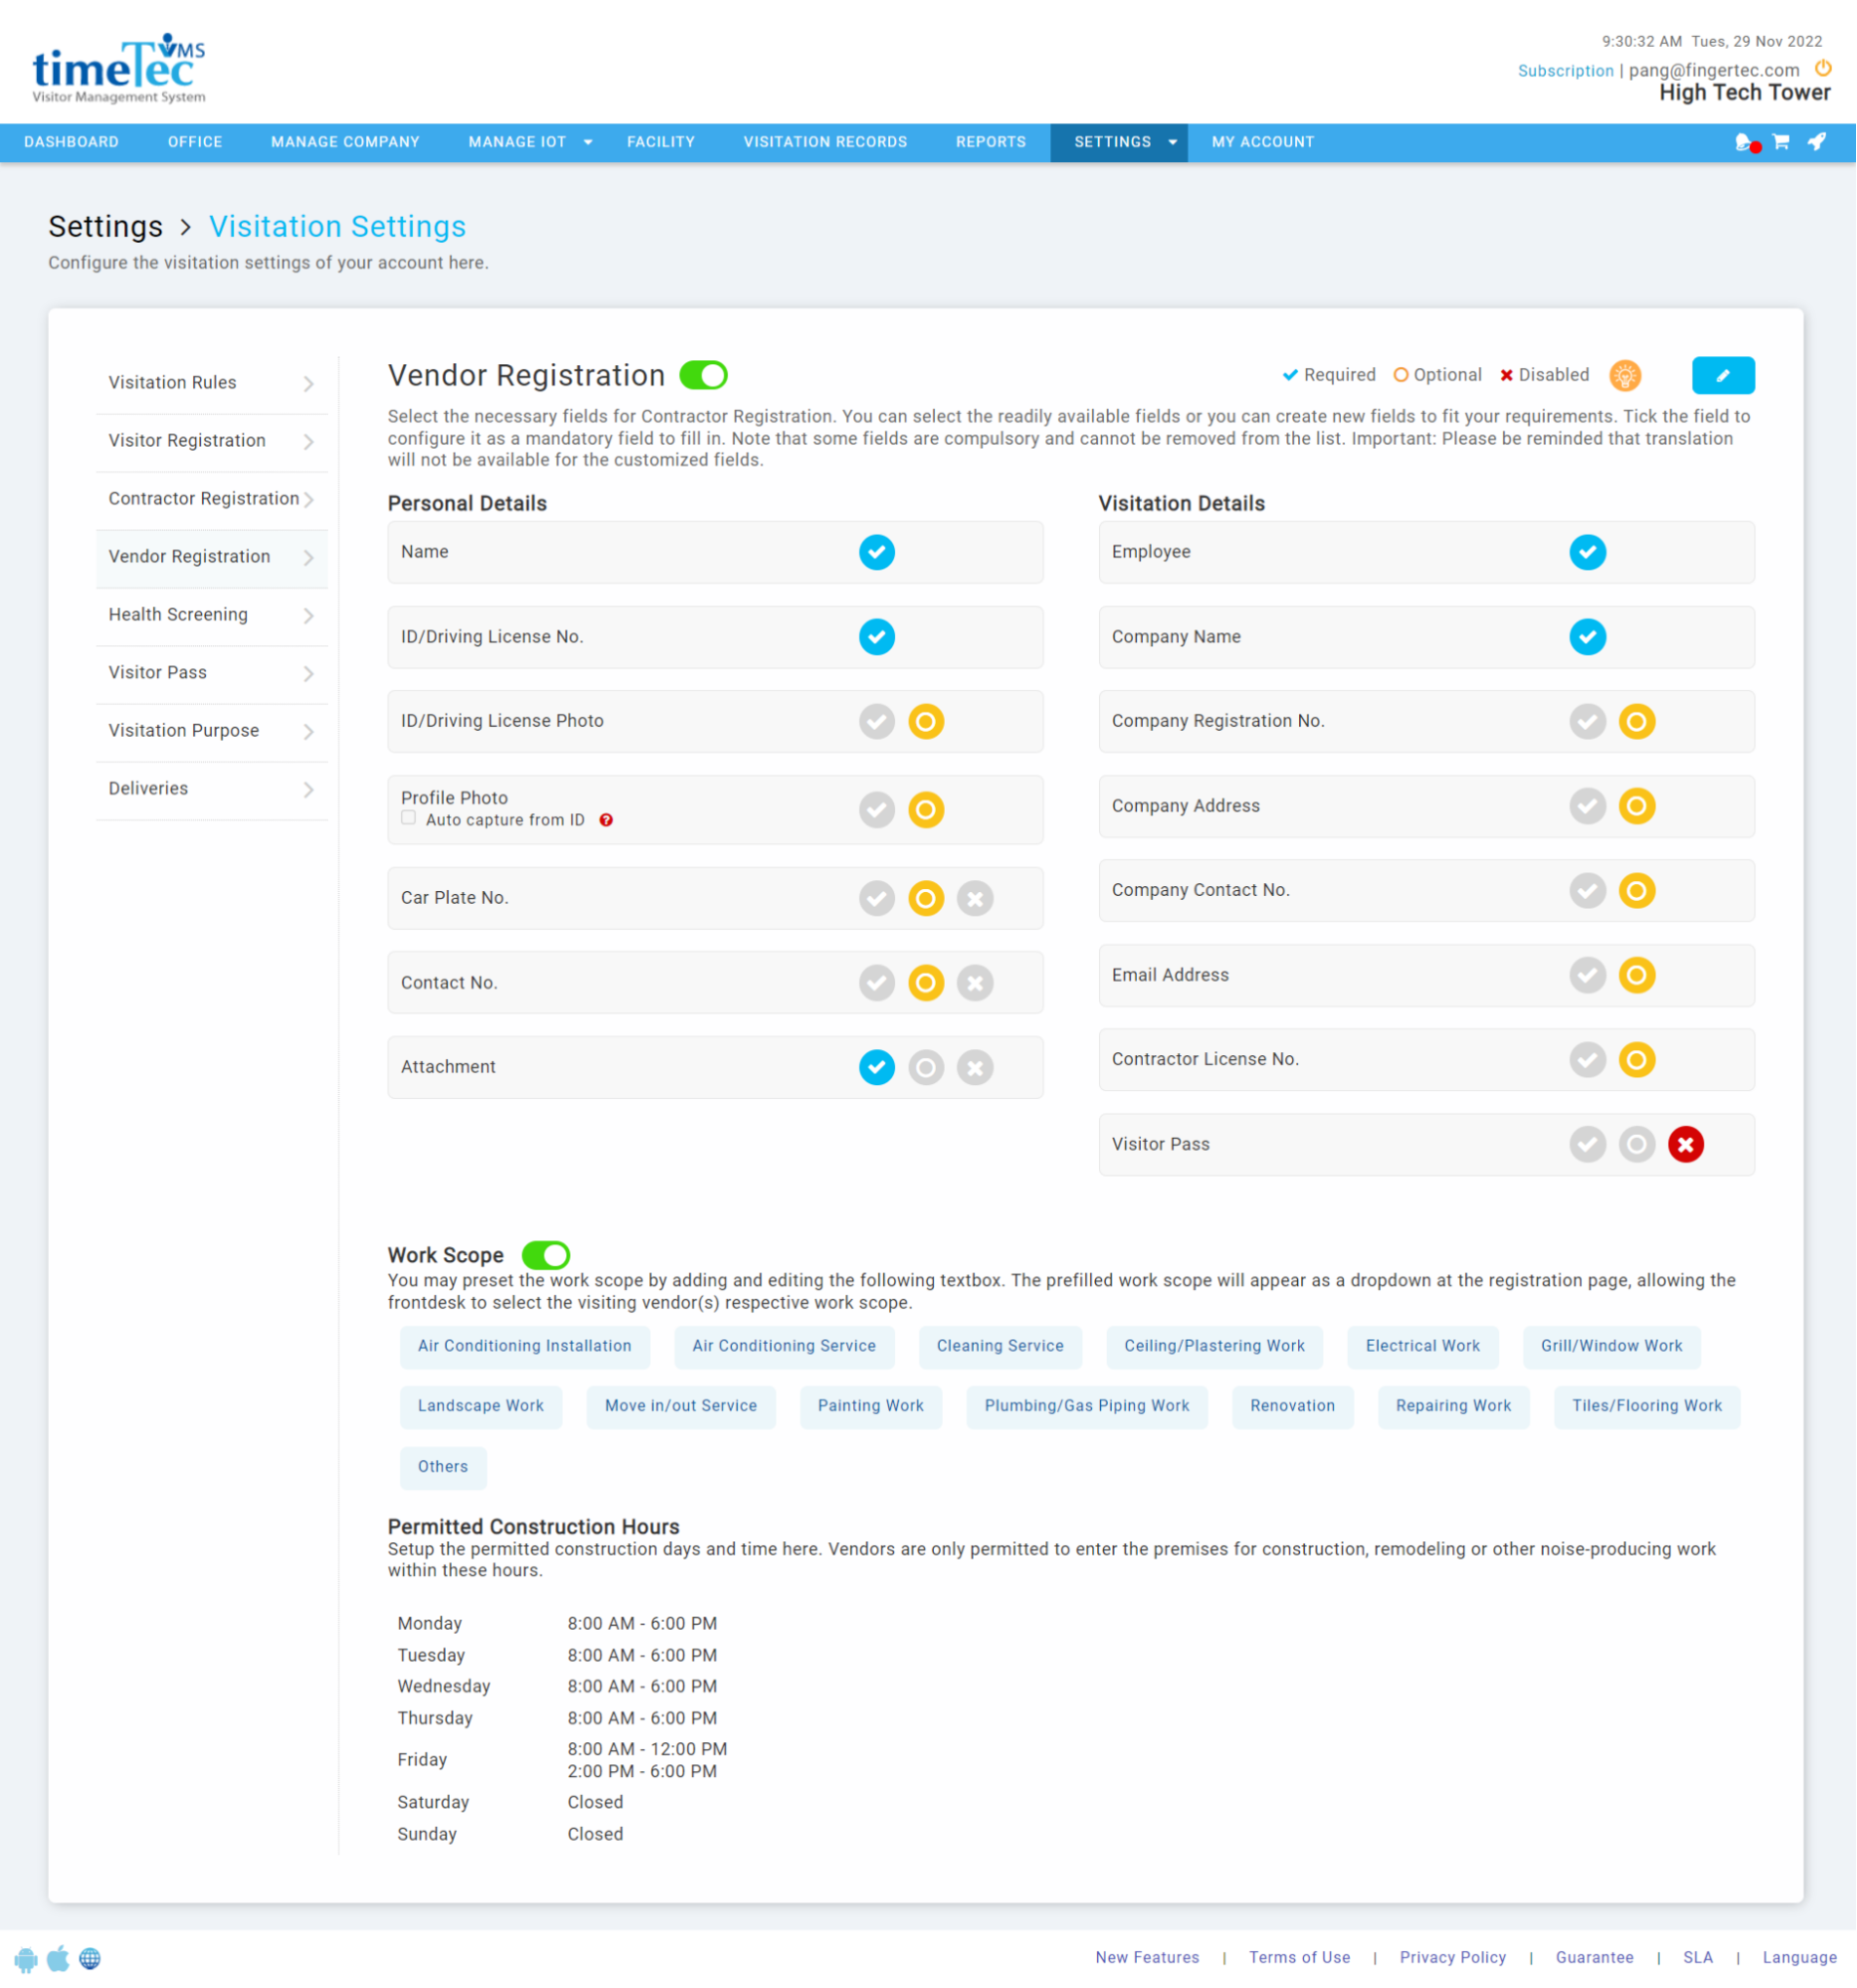Viewport: 1857px width, 1988px height.
Task: Check Auto capture from ID checkbox
Action: [x=408, y=818]
